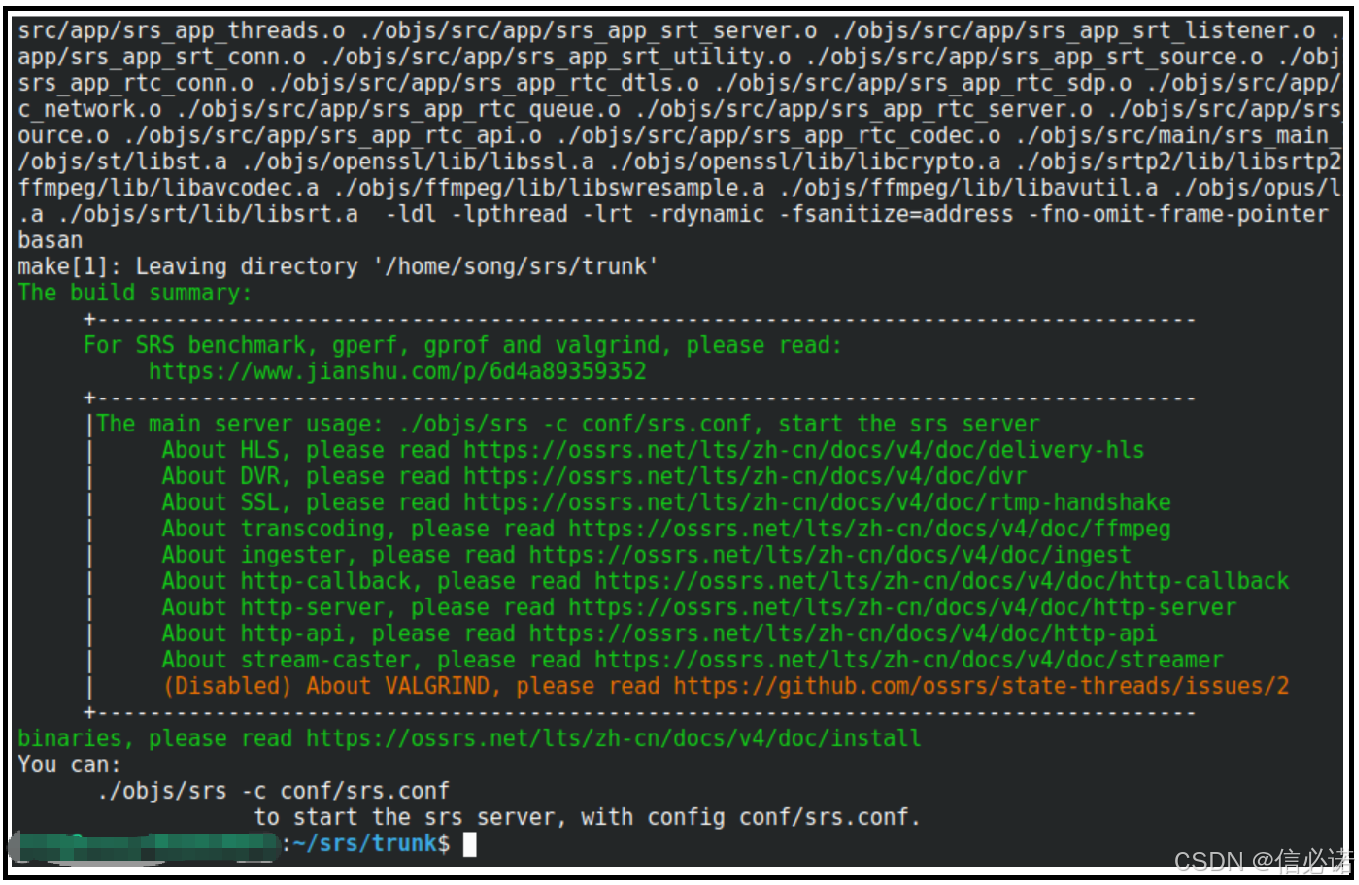
Task: Click './objs/srt/lib/libsrt.a' library path text
Action: (208, 215)
